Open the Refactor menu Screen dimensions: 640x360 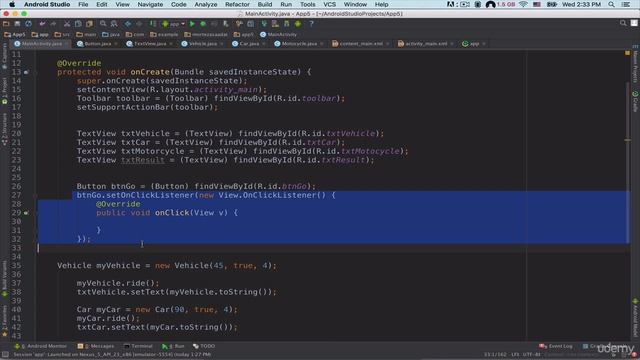(237, 4)
